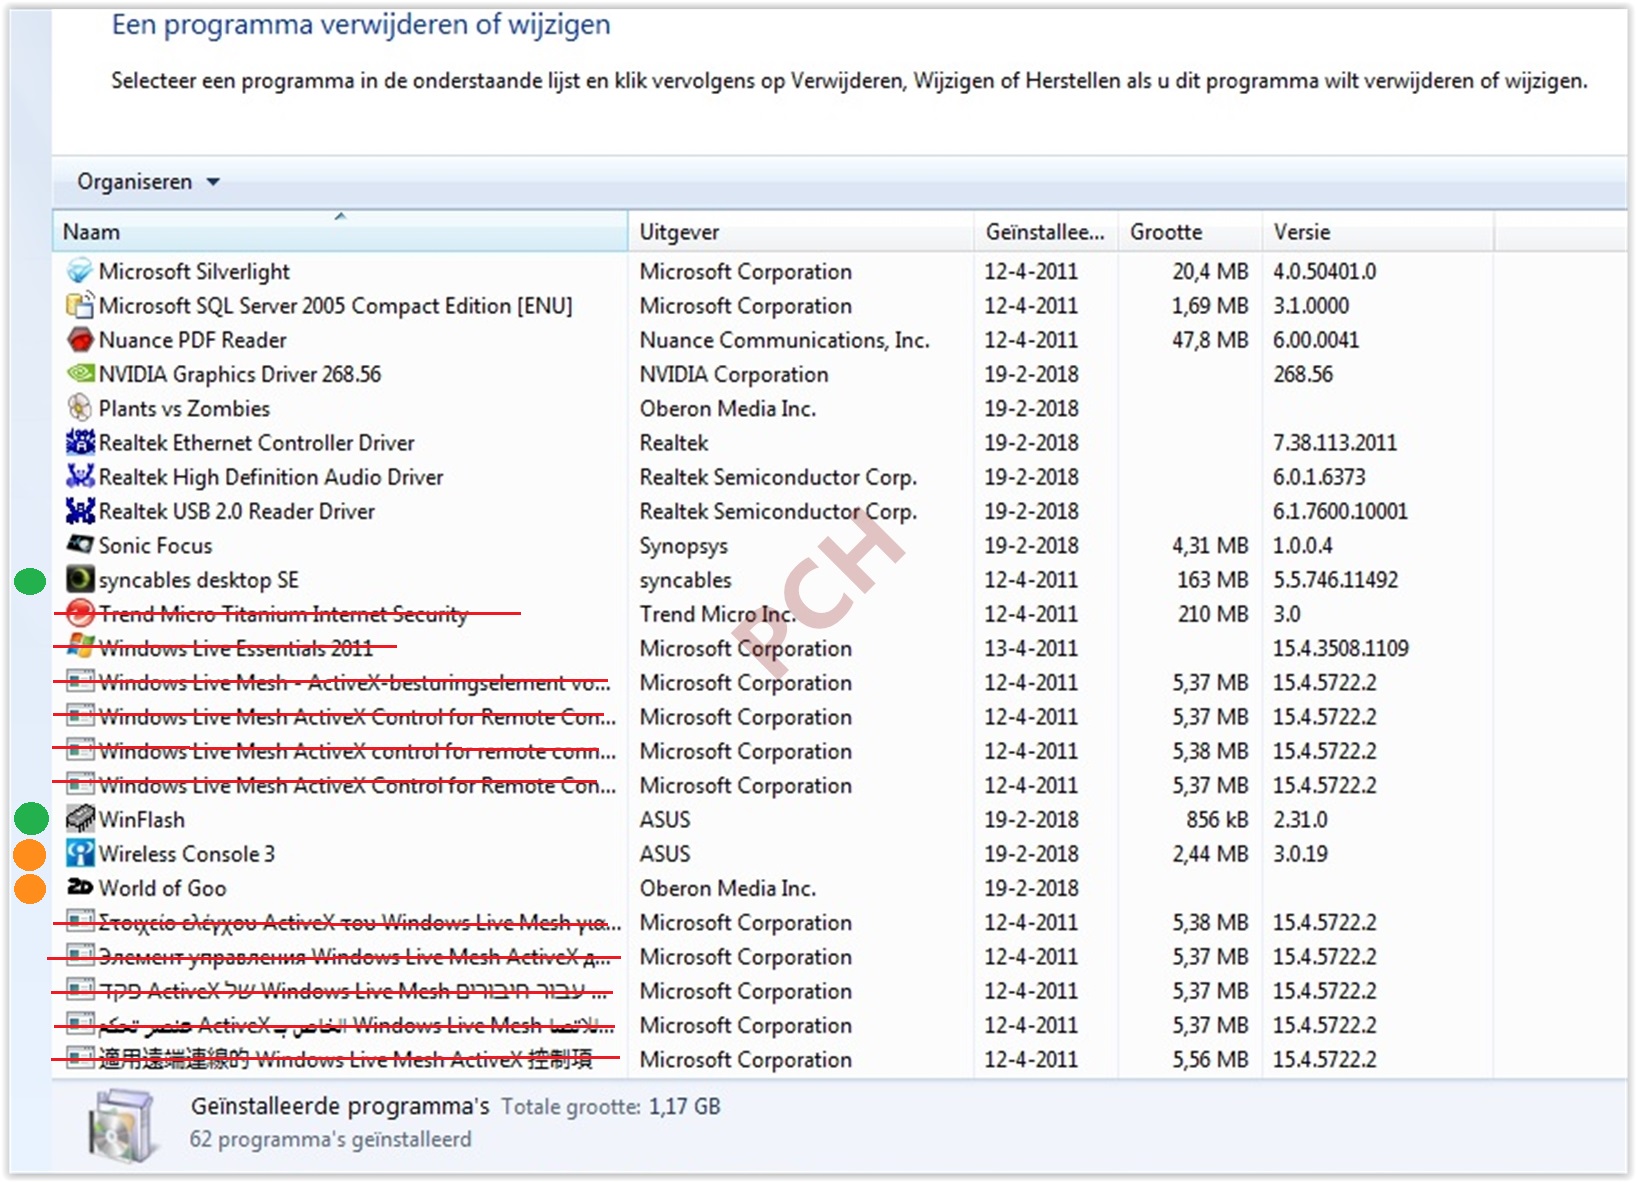
Task: Click the World of Goo icon
Action: 80,887
